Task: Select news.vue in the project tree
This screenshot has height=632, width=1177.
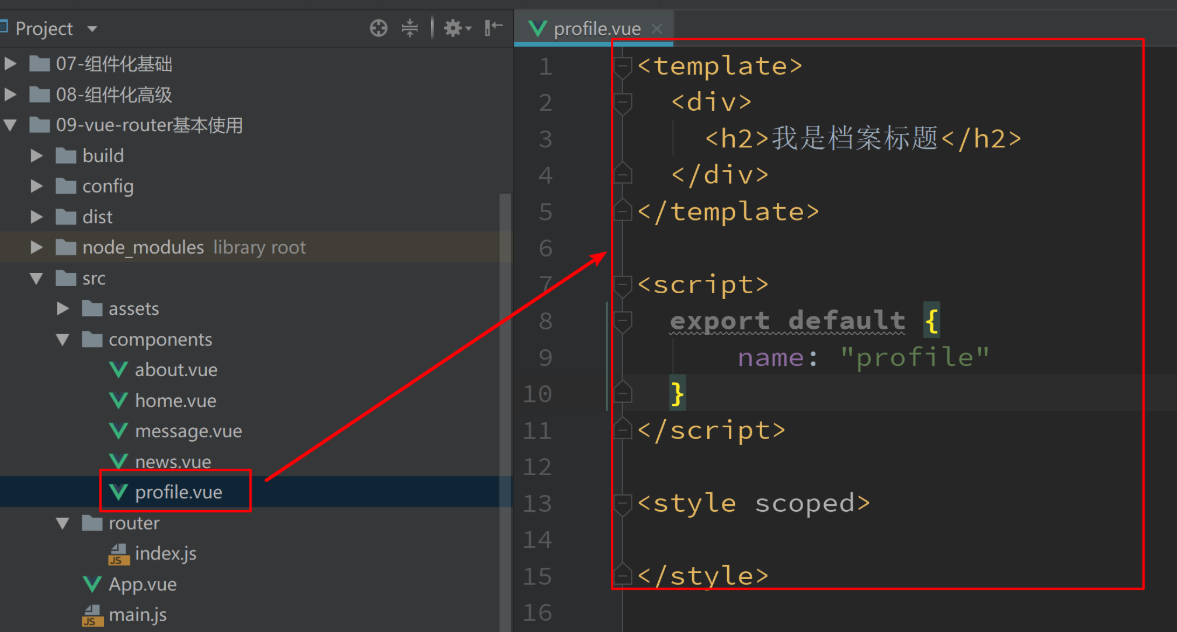Action: (173, 462)
